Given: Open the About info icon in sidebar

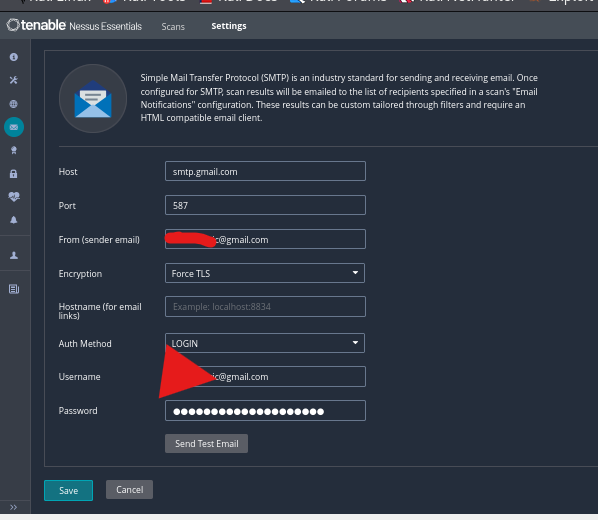Looking at the screenshot, I should (x=14, y=57).
